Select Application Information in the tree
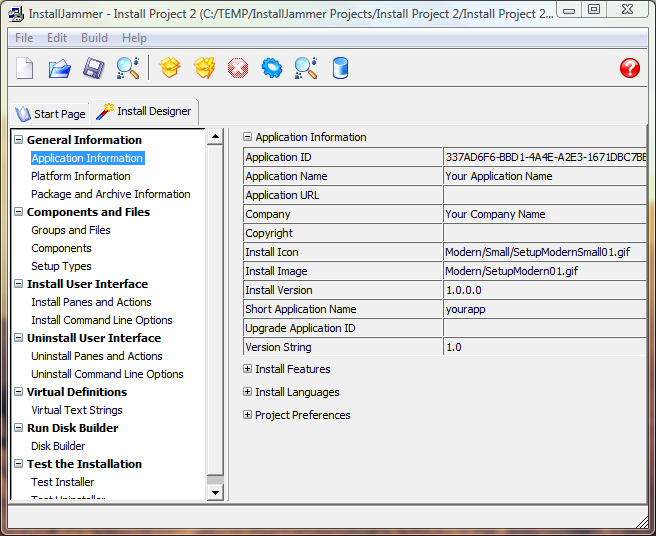Viewport: 656px width, 536px height. tap(87, 158)
